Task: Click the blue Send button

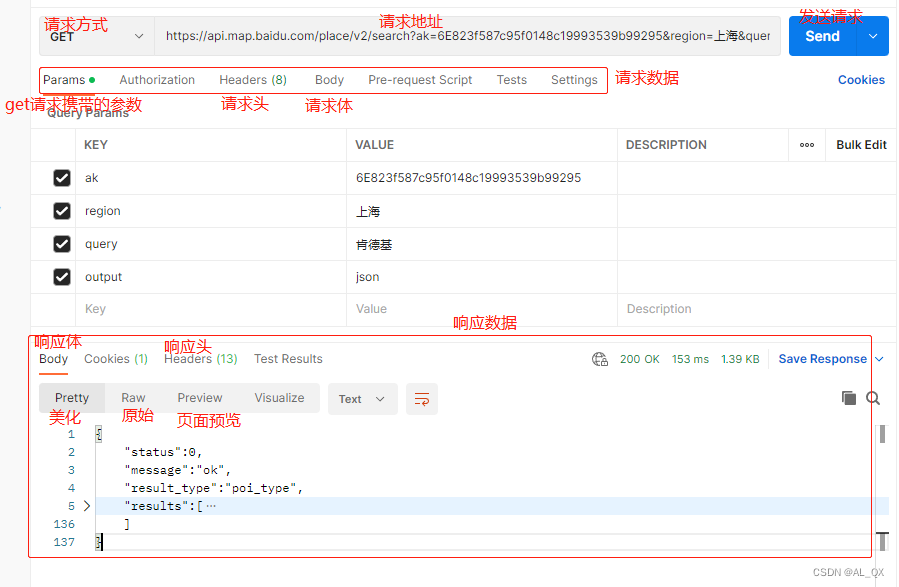Action: click(x=823, y=36)
